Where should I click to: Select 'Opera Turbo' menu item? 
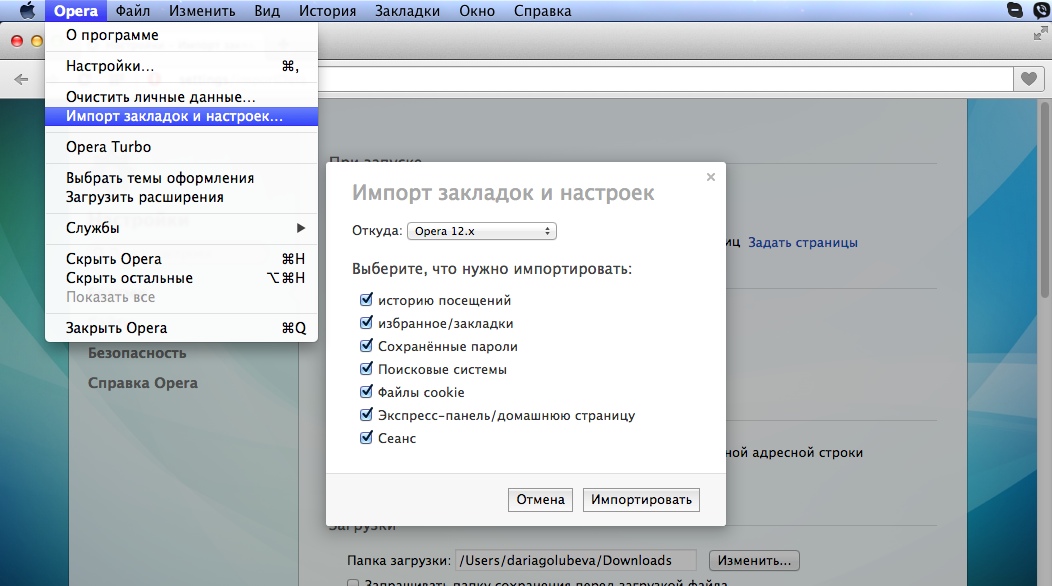[x=181, y=147]
